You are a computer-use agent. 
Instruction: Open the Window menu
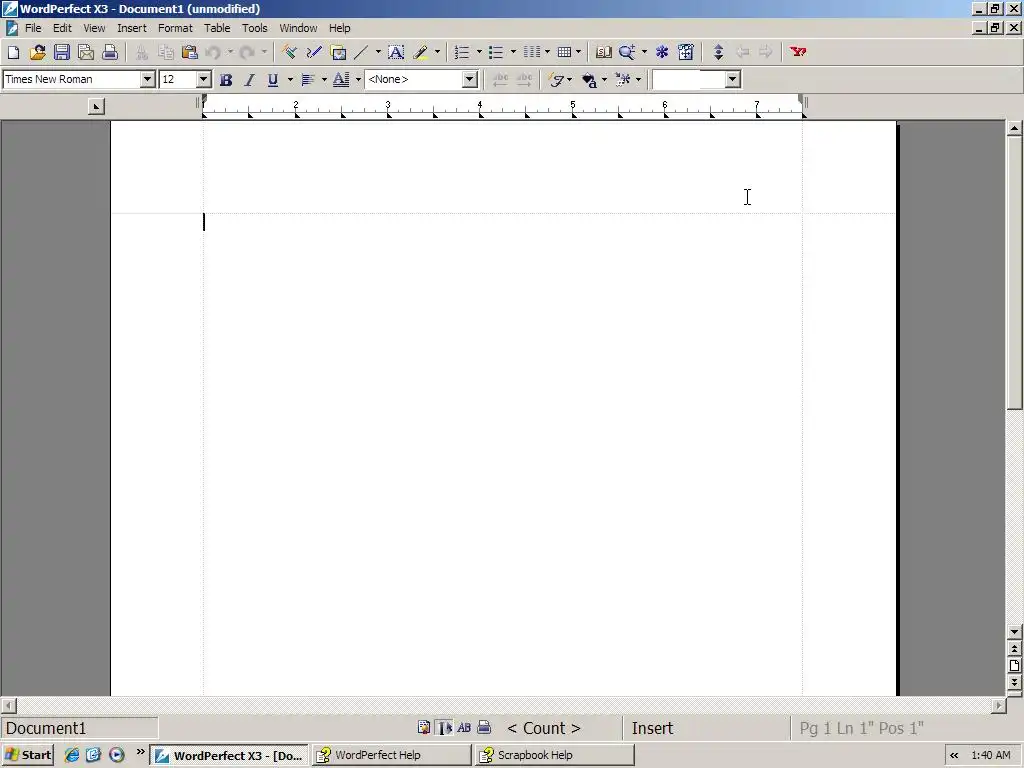tap(298, 28)
